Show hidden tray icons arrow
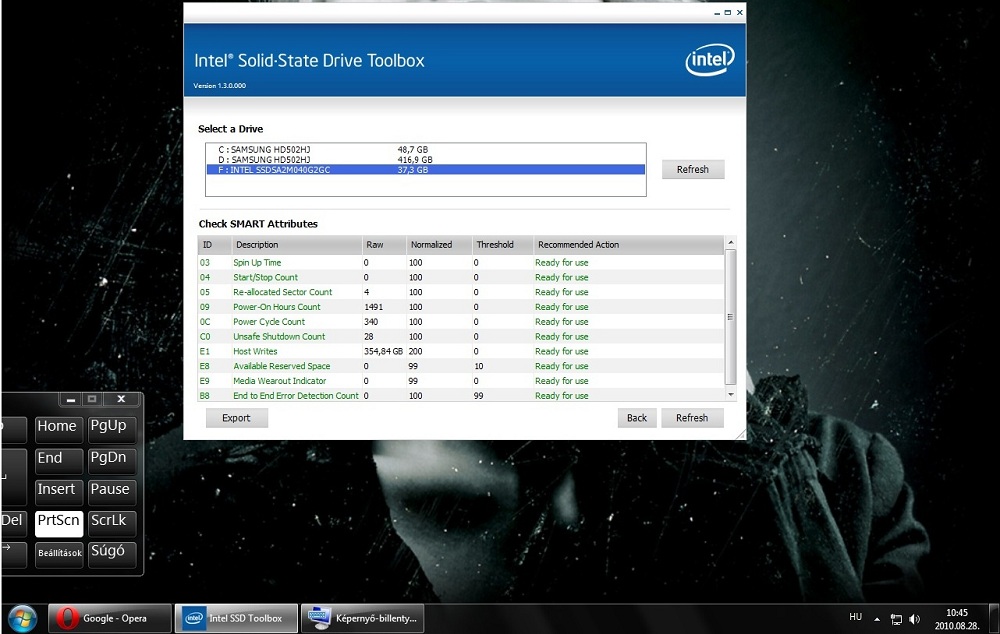This screenshot has height=634, width=1000. click(877, 619)
